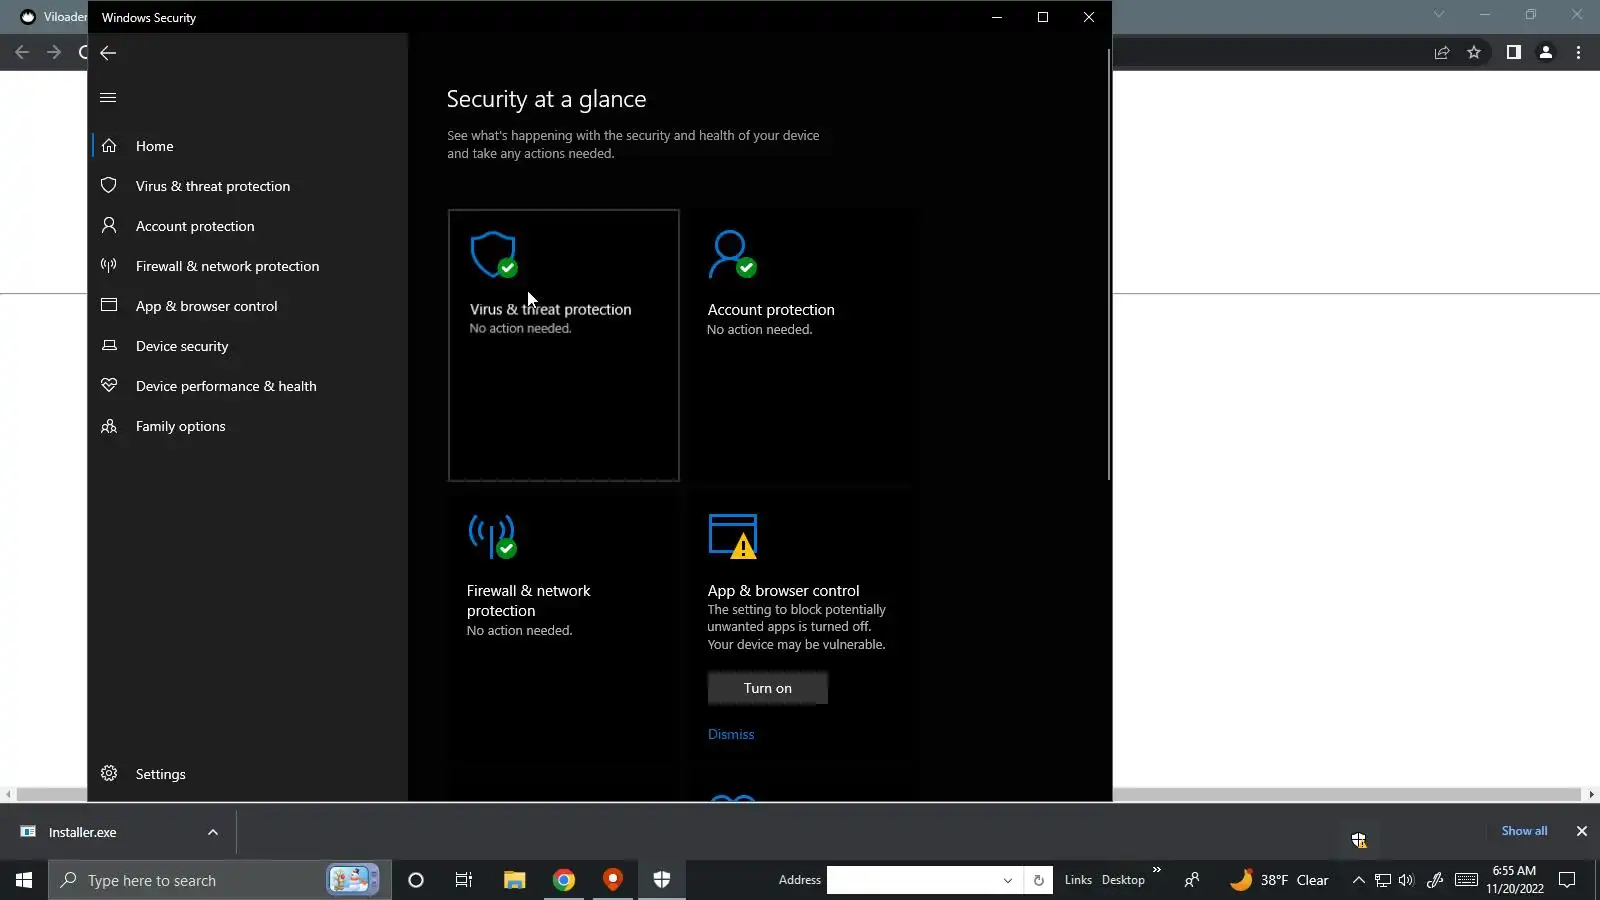Turn on potentially unwanted app blocking
Viewport: 1600px width, 900px height.
[x=768, y=688]
